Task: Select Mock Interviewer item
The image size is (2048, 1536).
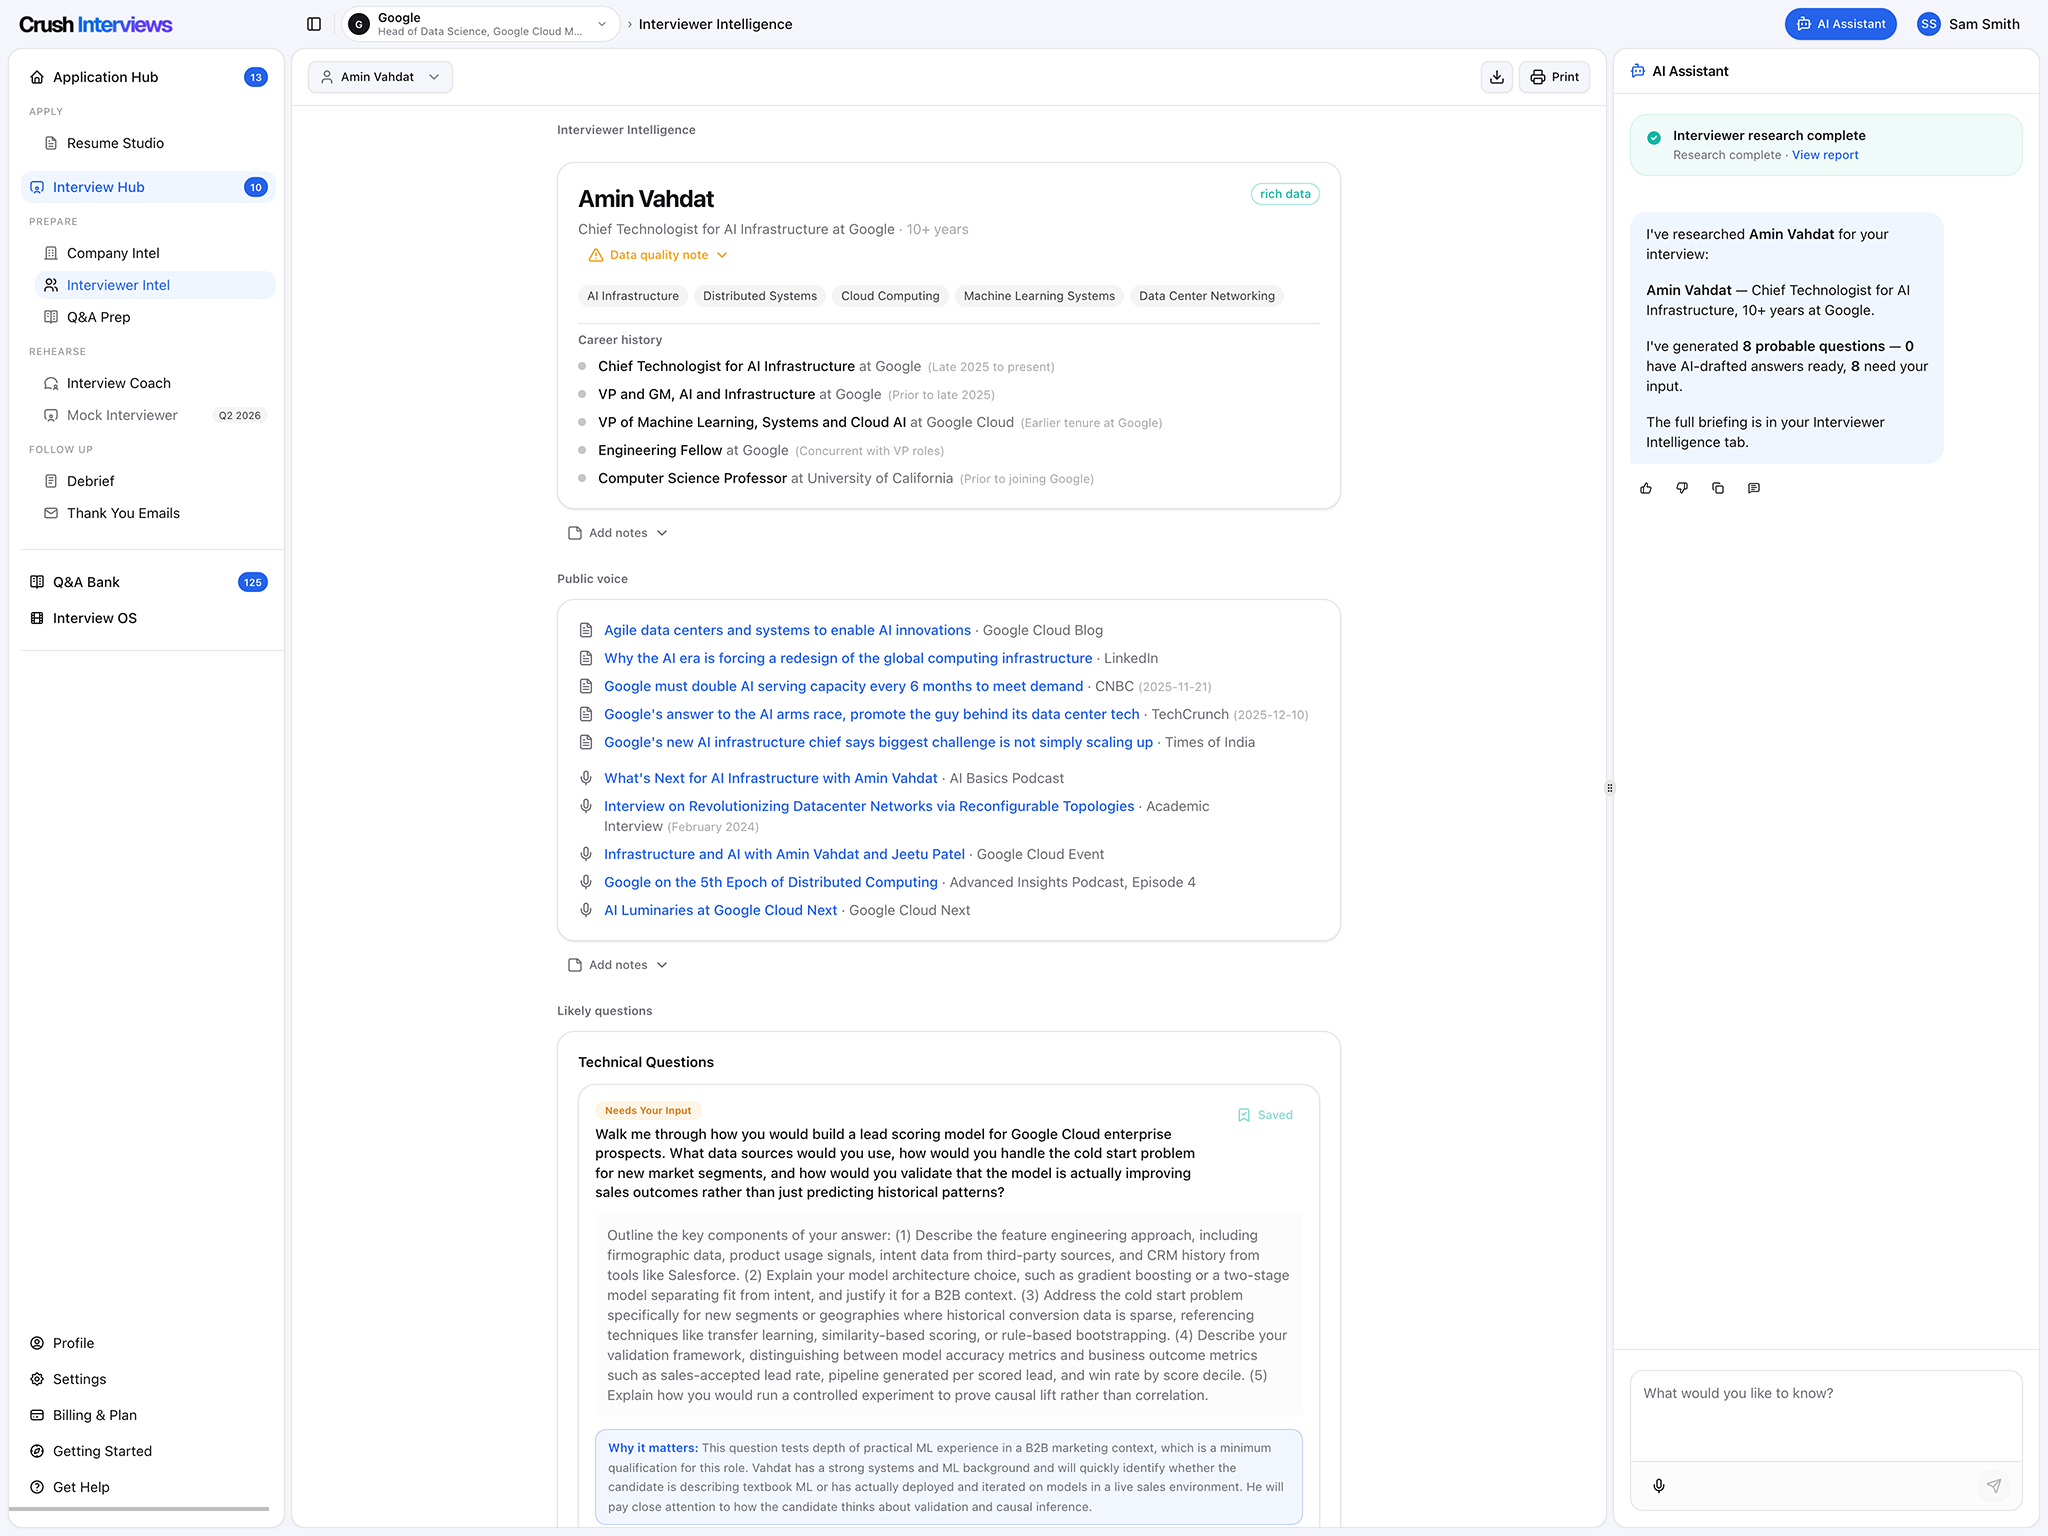Action: pyautogui.click(x=155, y=415)
